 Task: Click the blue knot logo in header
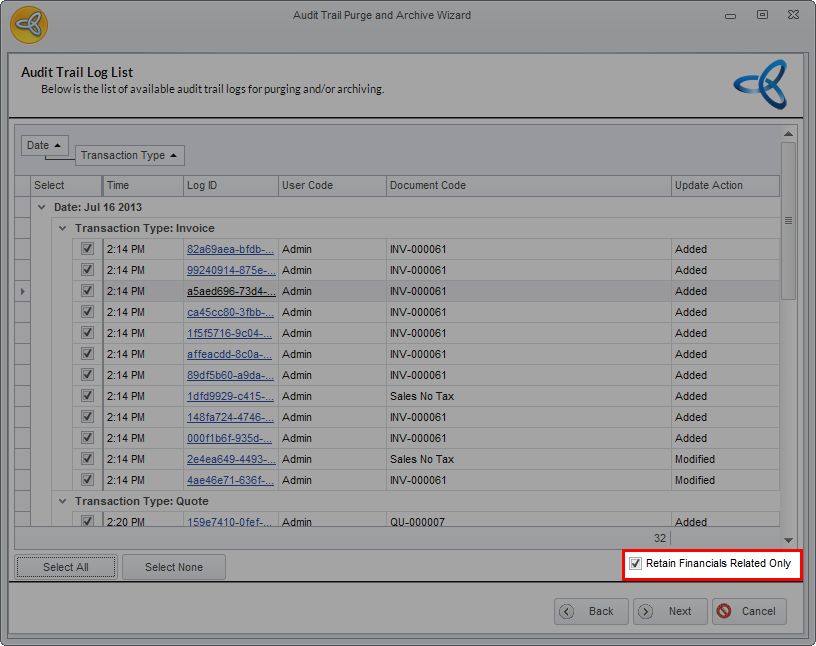(760, 84)
